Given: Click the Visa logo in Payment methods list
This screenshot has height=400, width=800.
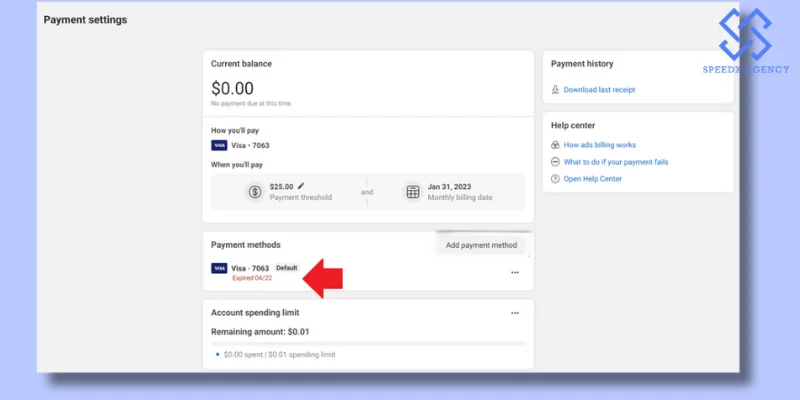Looking at the screenshot, I should [219, 268].
